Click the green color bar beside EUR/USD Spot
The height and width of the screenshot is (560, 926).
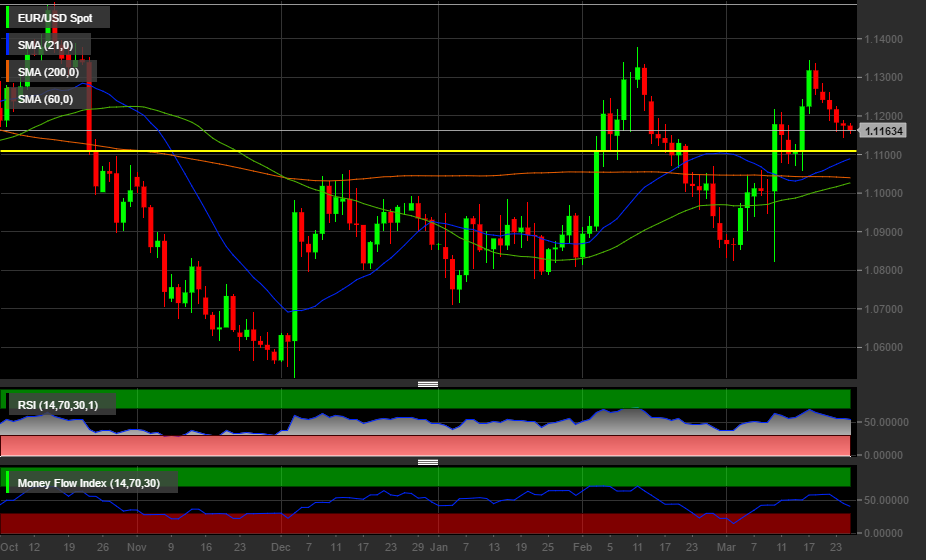pos(8,17)
